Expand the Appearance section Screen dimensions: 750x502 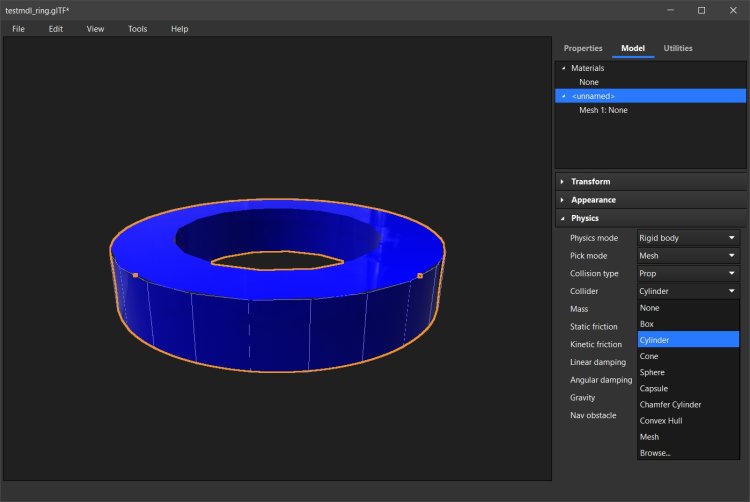click(x=593, y=200)
